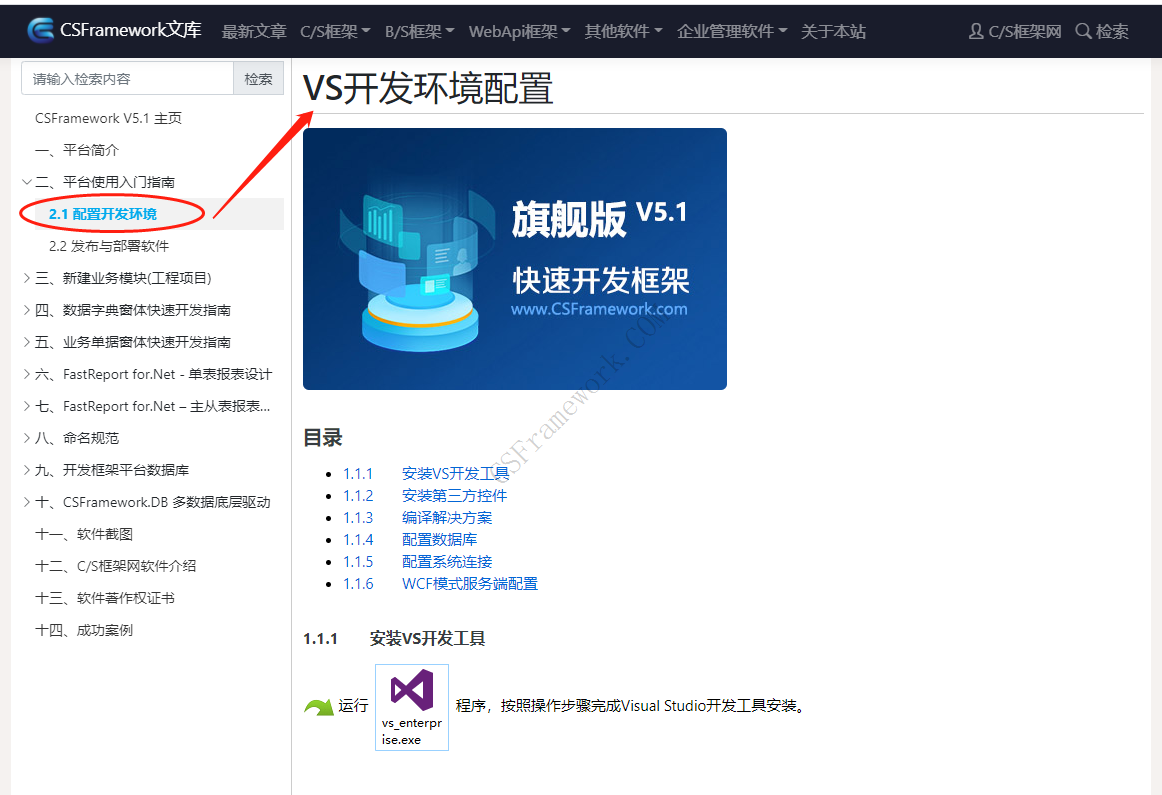Screen dimensions: 1162x795
Task: Expand the 四、数据字典窗体快速开发指南 chevron
Action: click(27, 310)
